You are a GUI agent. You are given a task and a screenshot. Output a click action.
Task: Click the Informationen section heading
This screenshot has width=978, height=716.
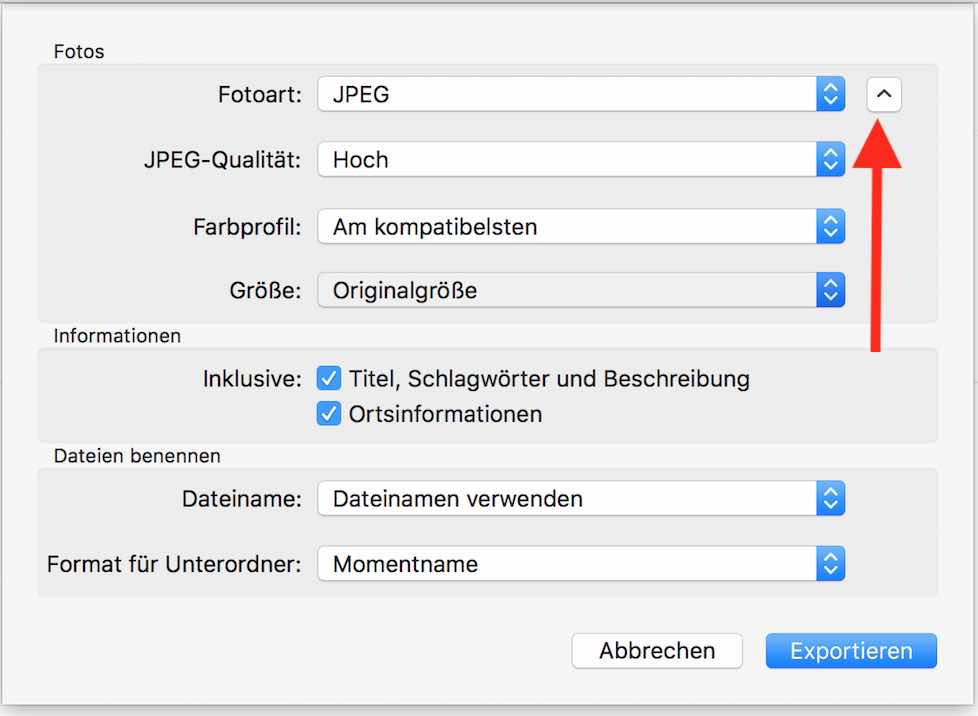pos(117,336)
